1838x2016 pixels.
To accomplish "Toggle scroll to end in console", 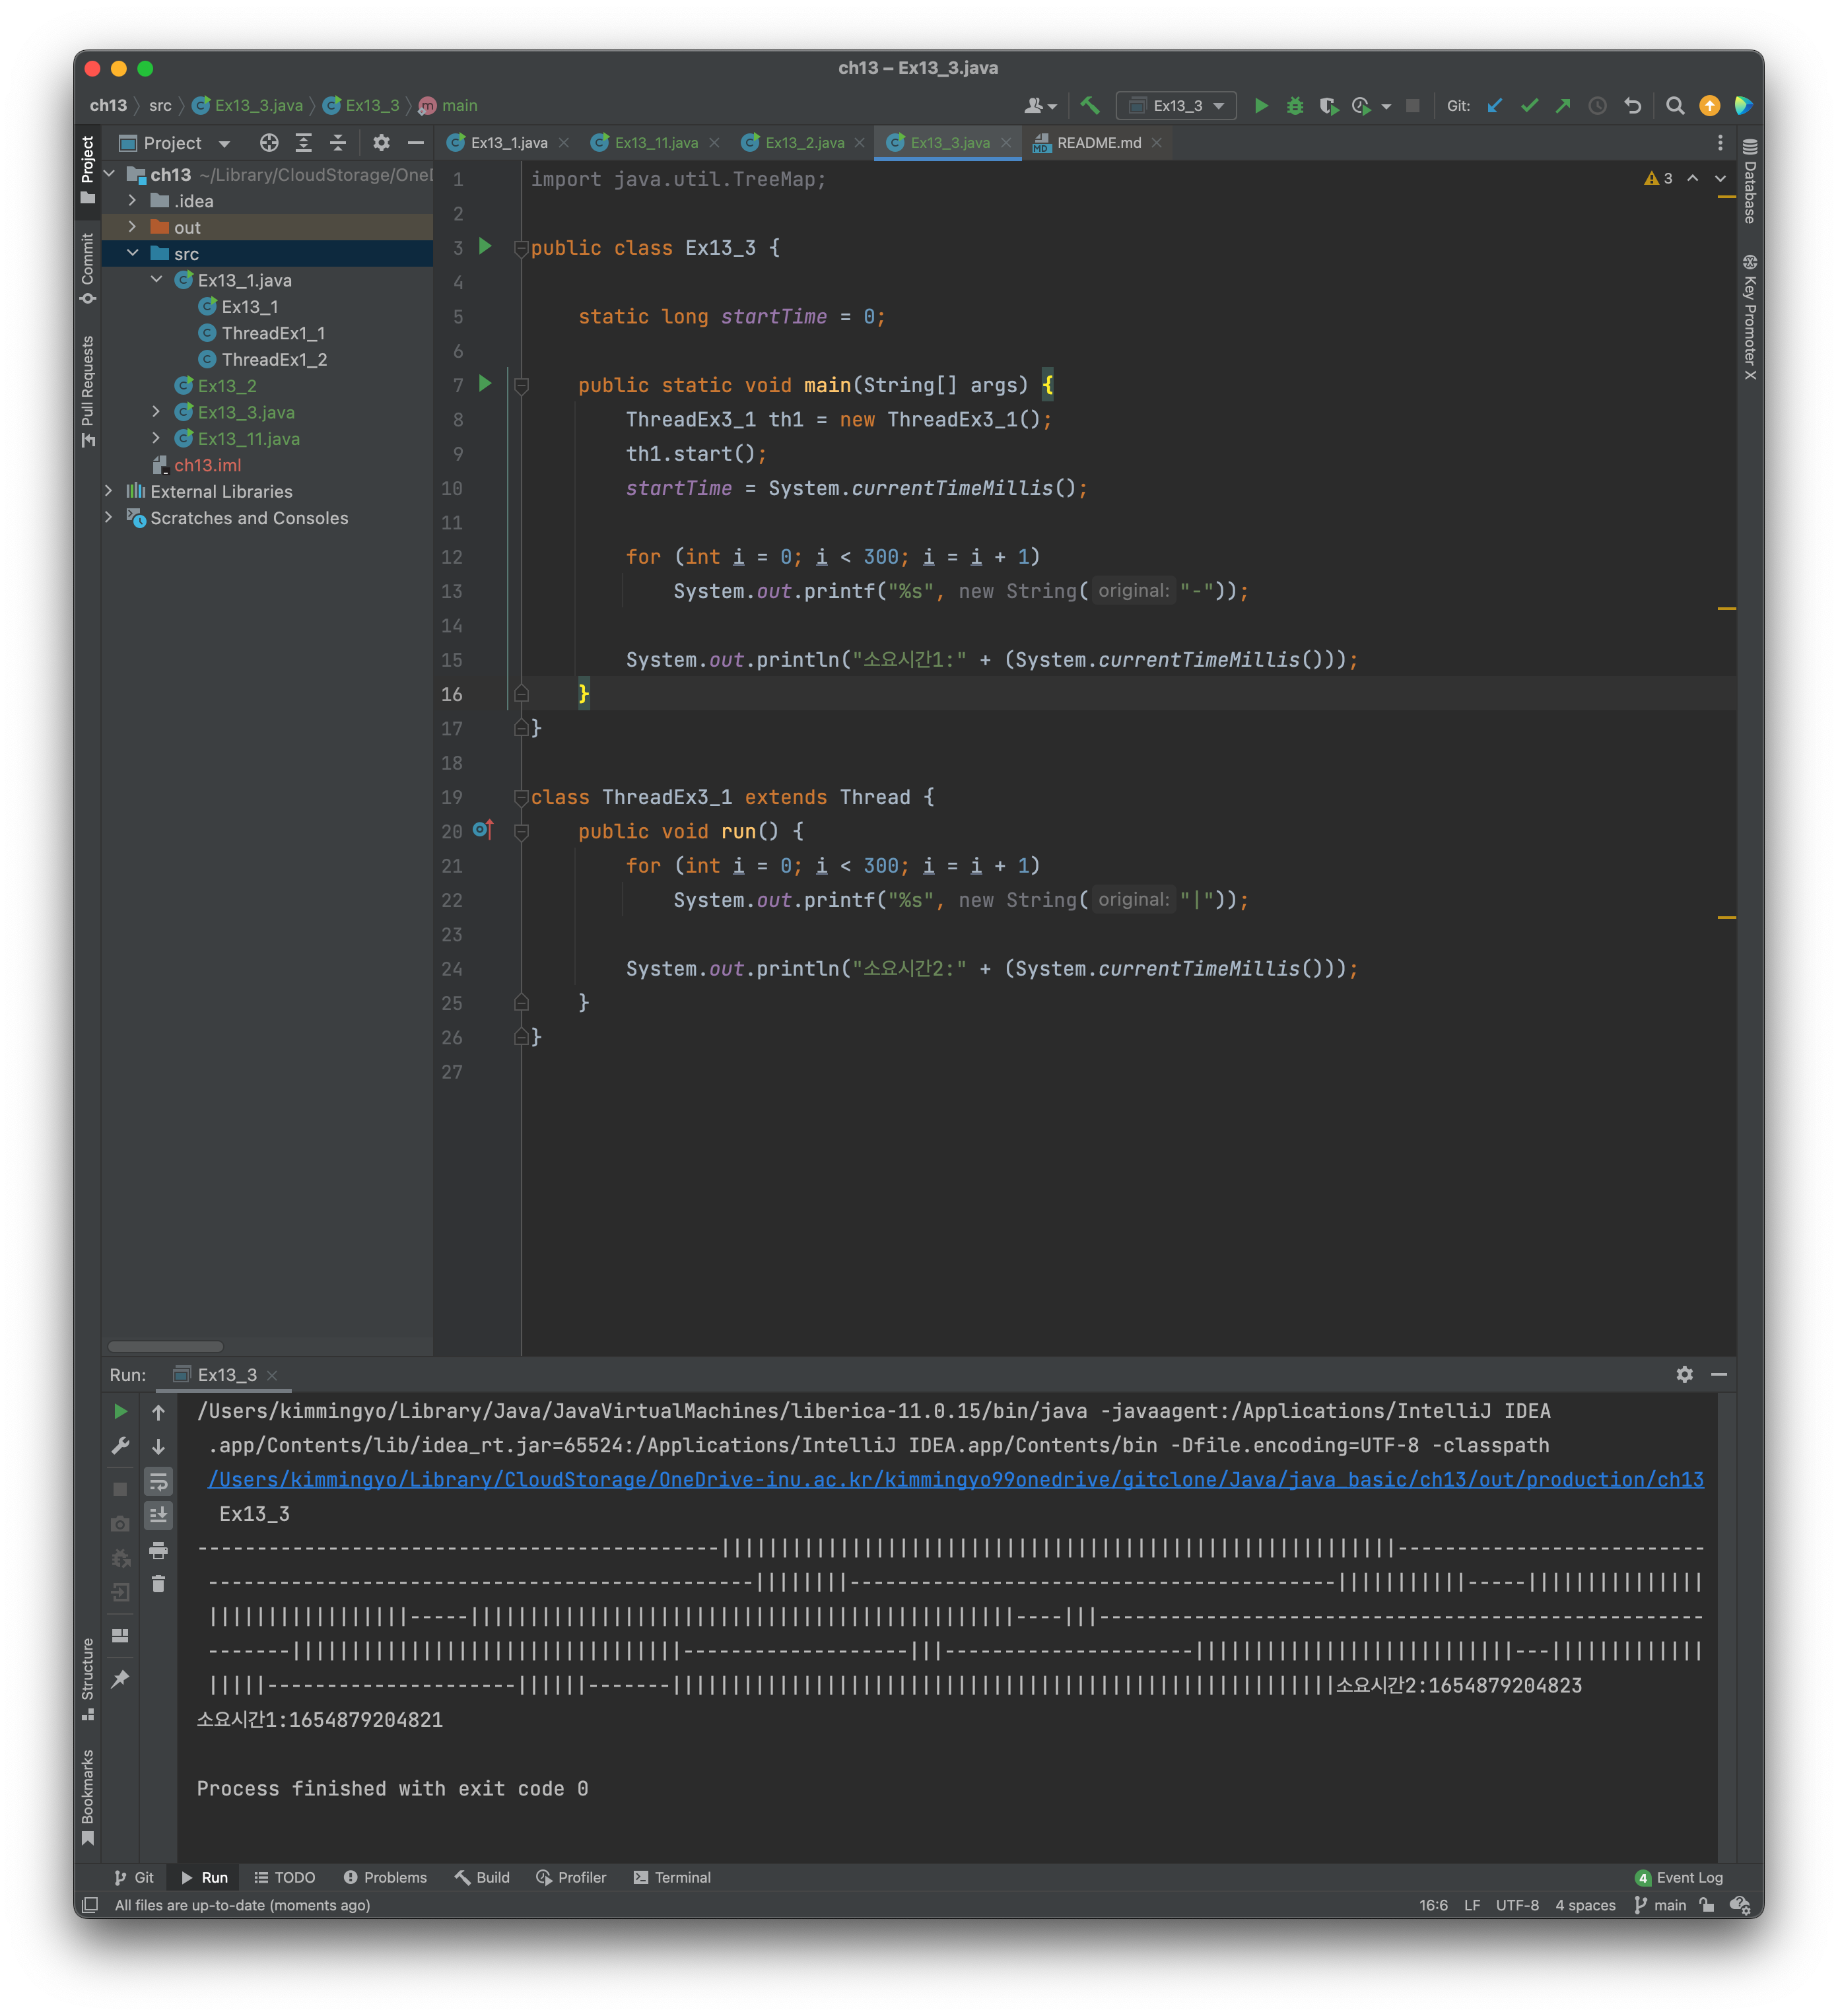I will 158,1515.
